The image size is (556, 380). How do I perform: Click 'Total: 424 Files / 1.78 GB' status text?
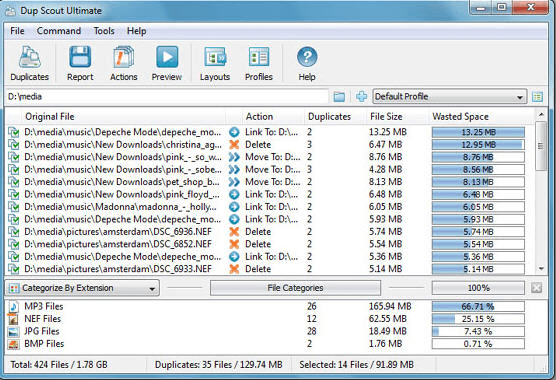59,365
